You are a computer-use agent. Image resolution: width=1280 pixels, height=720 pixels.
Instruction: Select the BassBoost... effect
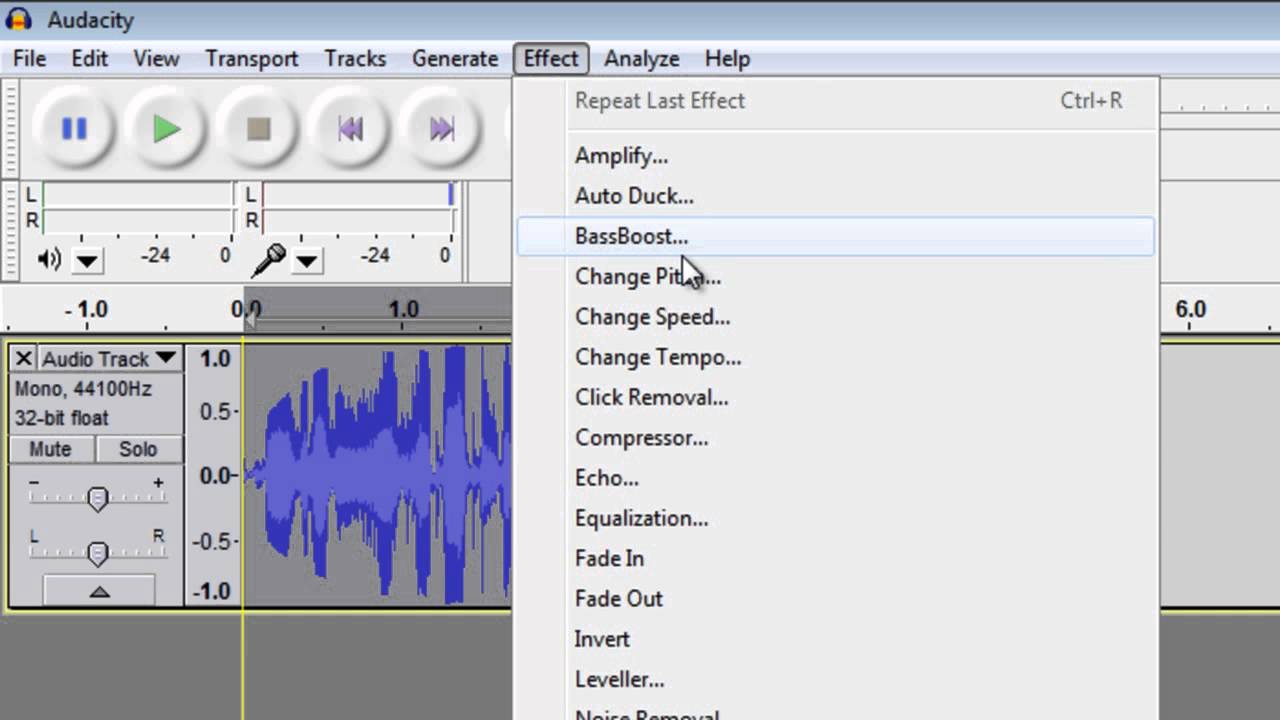[x=836, y=237]
